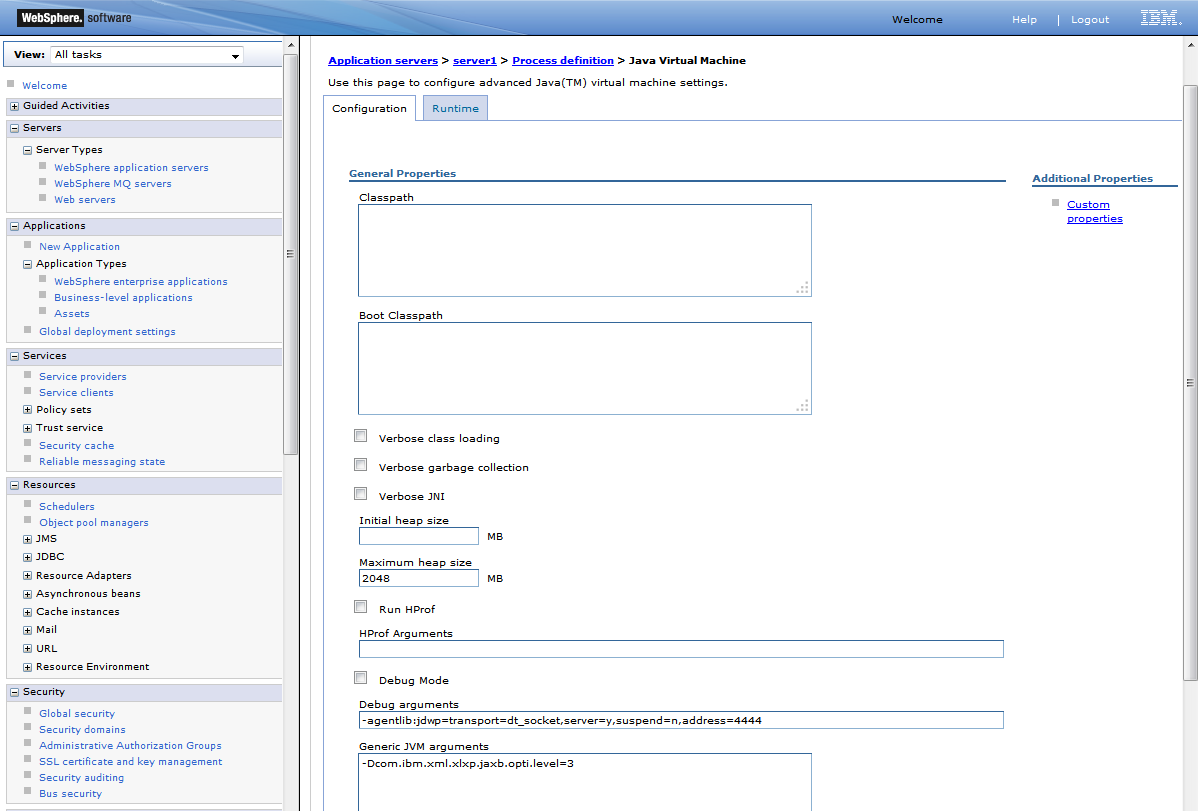Viewport: 1198px width, 811px height.
Task: Expand the Guided Activities section
Action: 15,106
